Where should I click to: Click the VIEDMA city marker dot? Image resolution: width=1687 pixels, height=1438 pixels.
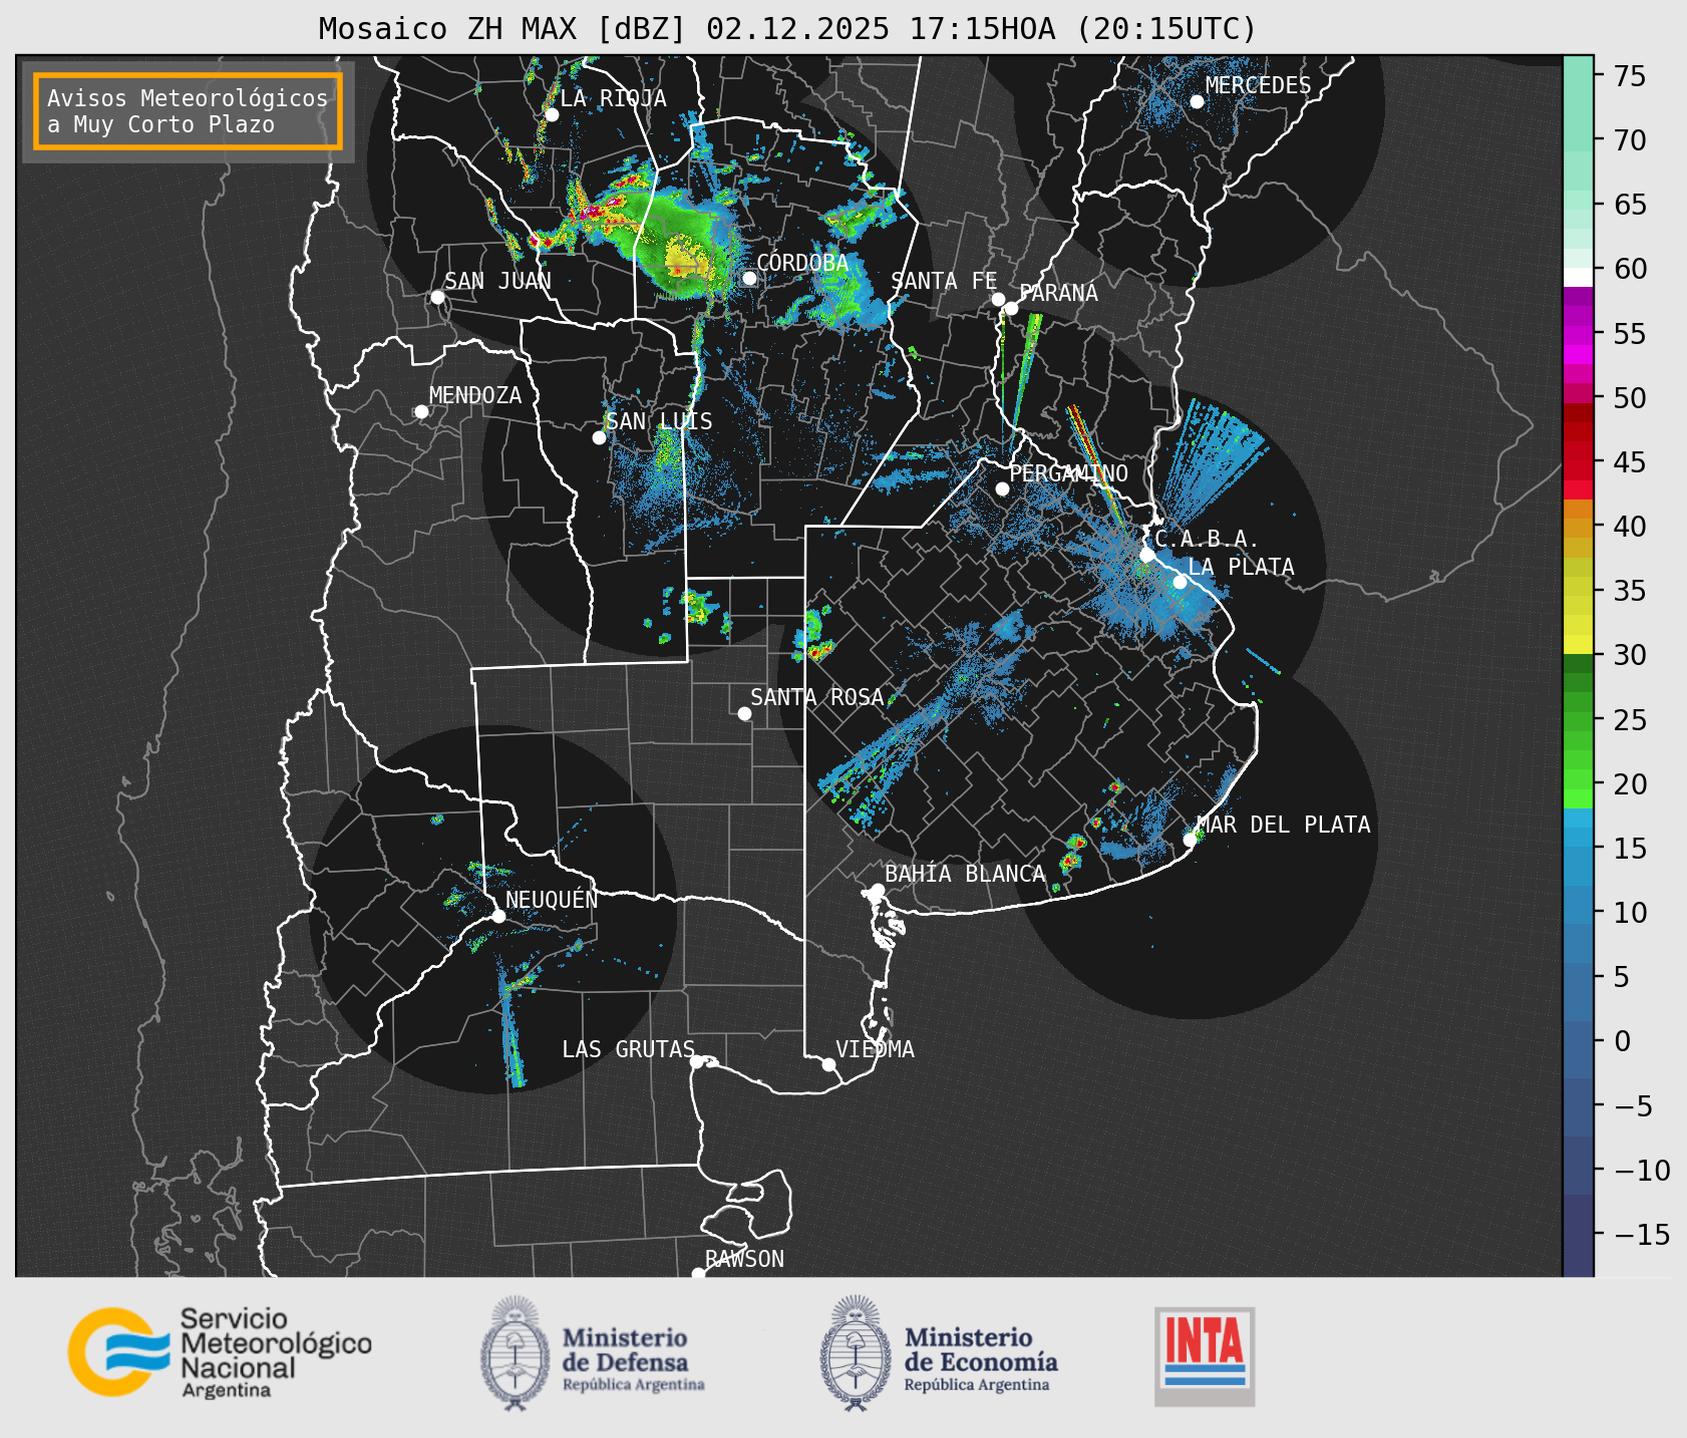(x=828, y=1064)
